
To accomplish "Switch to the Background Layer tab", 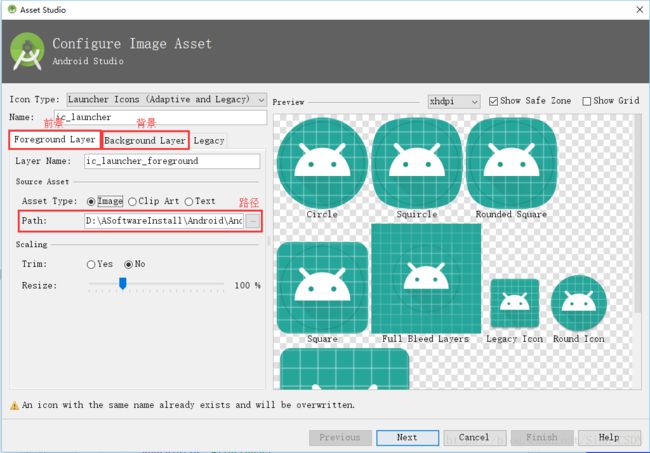I will [x=145, y=141].
